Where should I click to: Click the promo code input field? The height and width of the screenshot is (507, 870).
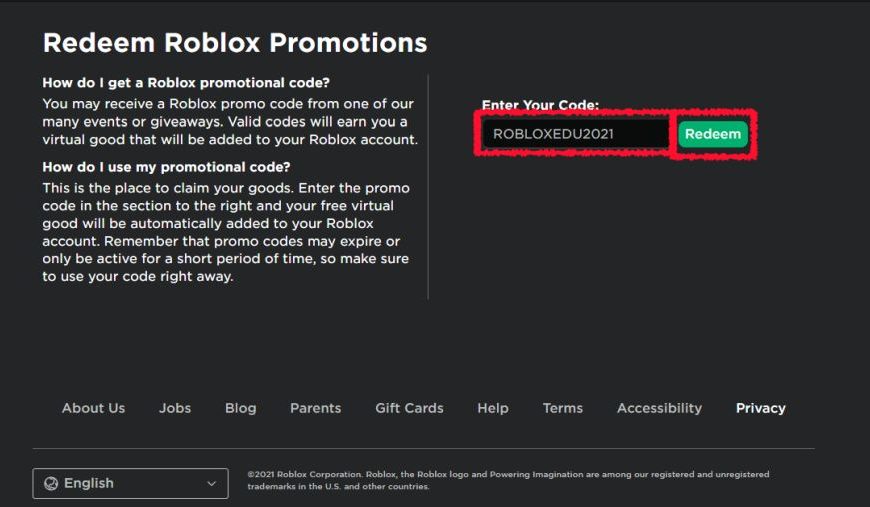point(574,134)
